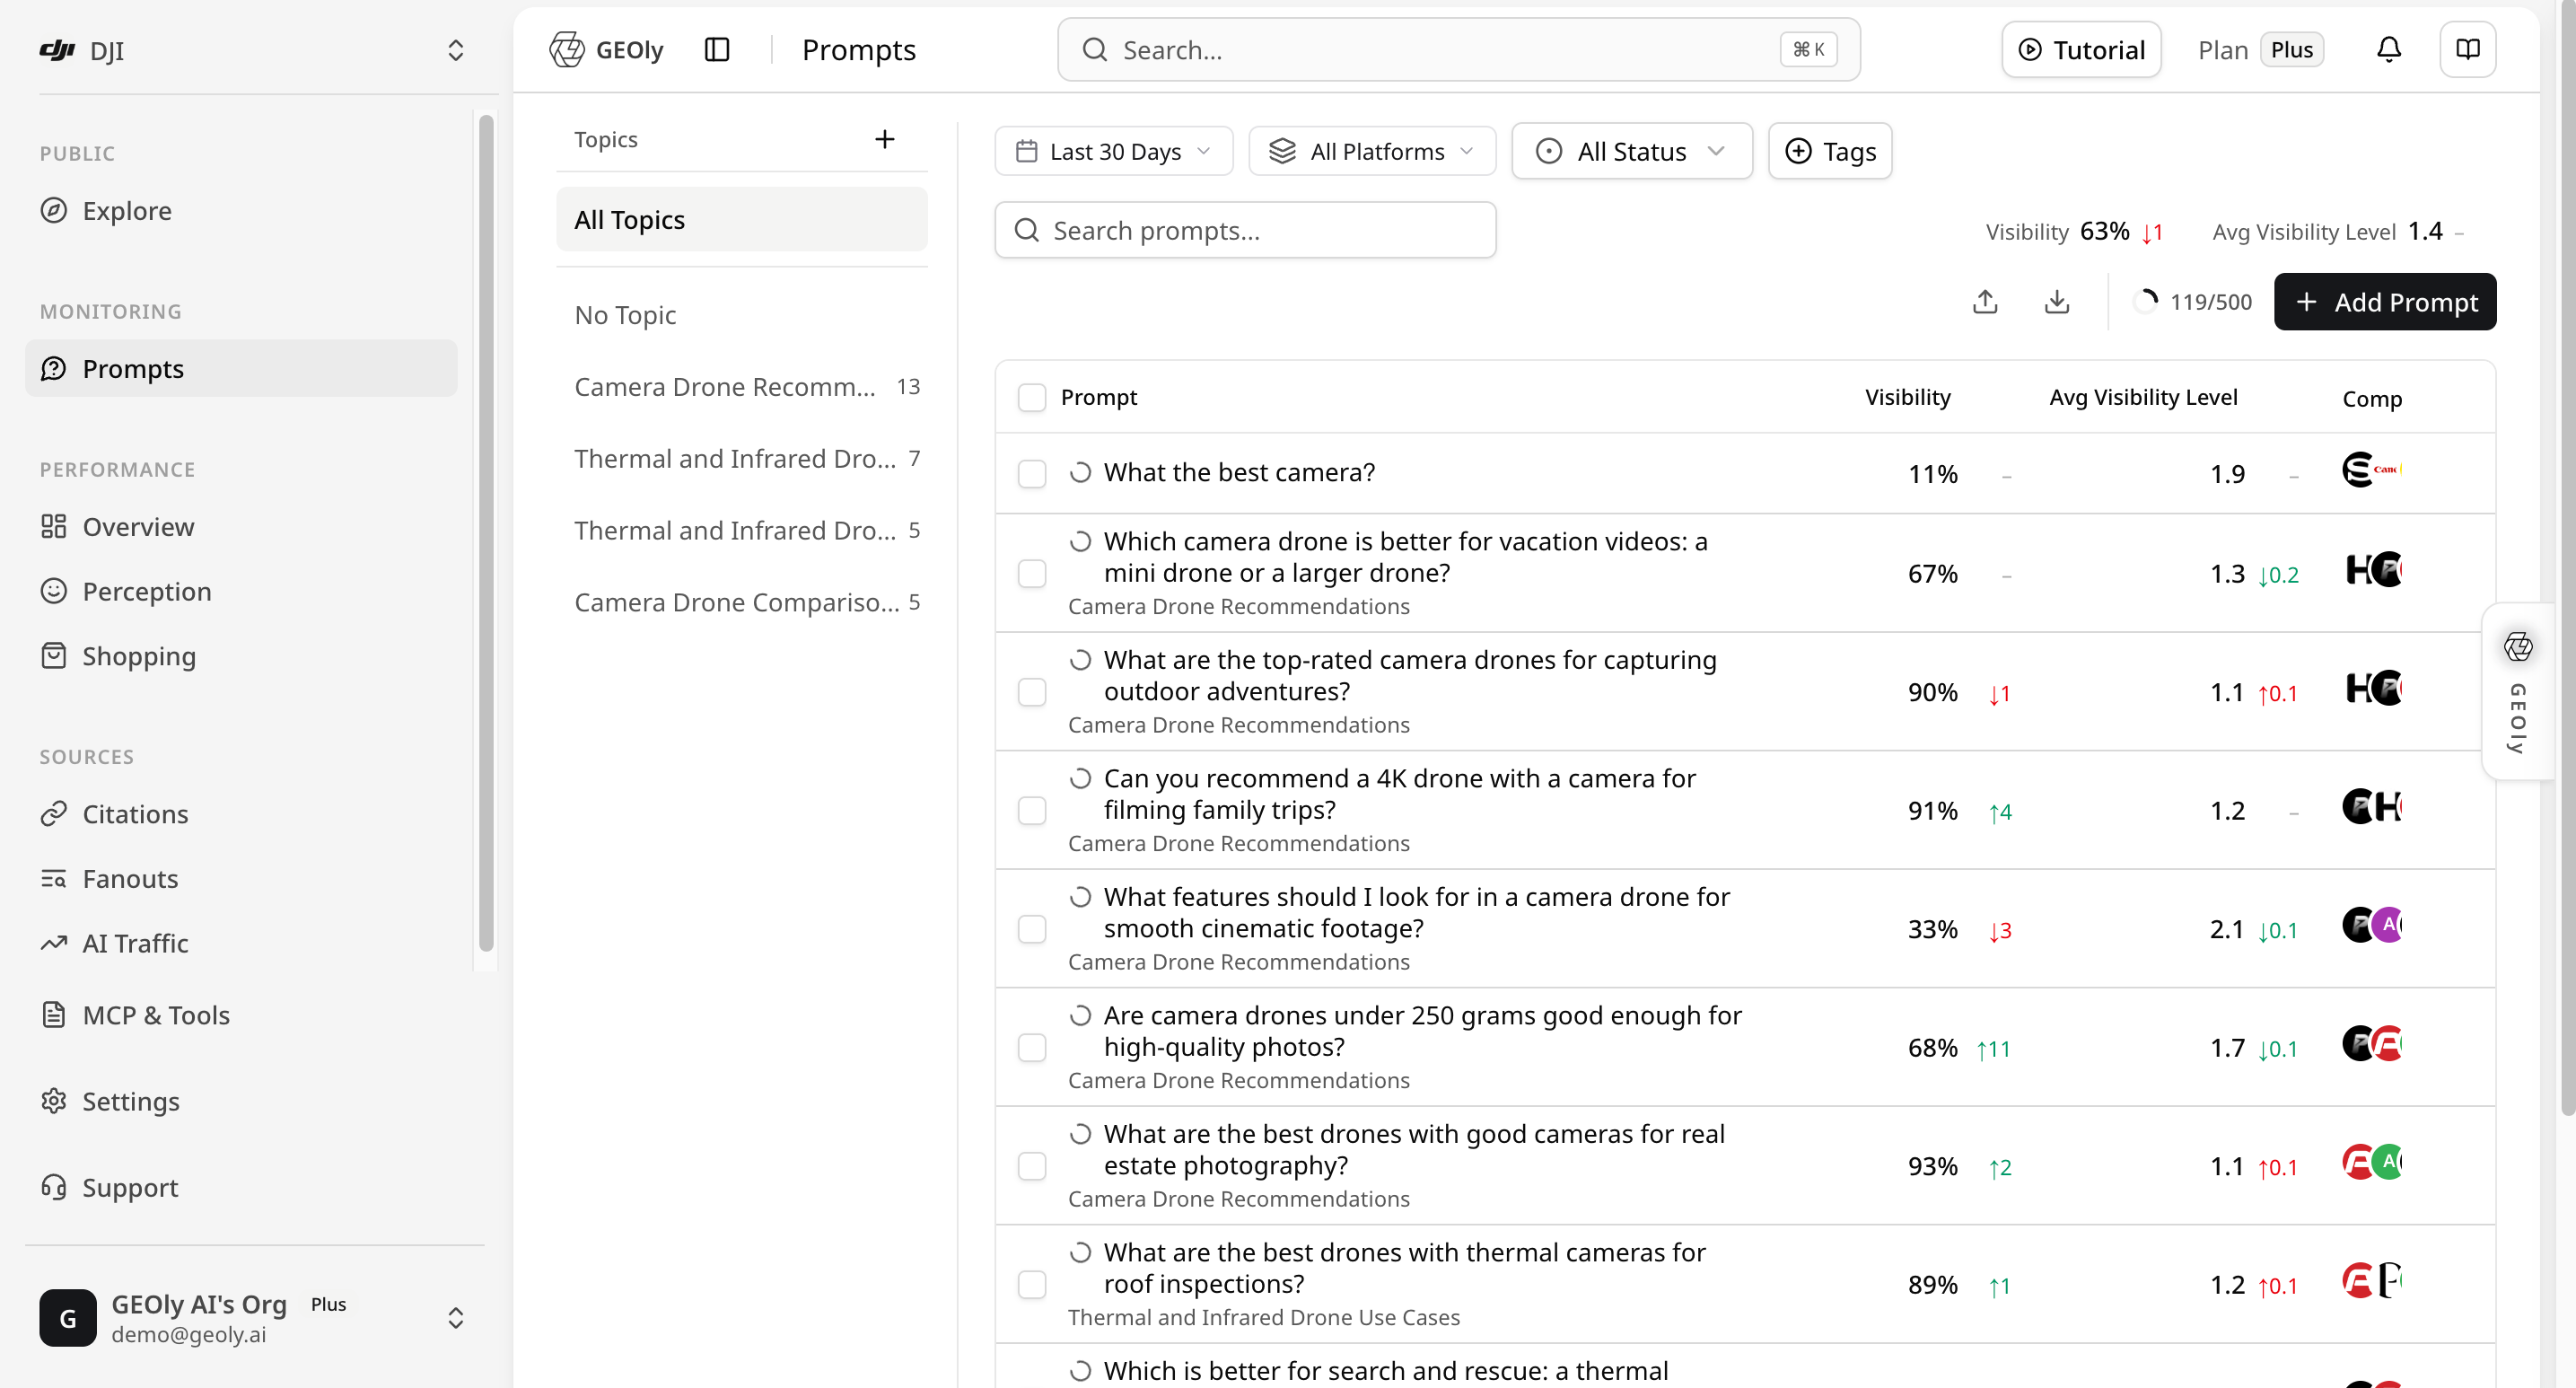
Task: Click competitor logos for vacation videos prompt
Action: coord(2373,570)
